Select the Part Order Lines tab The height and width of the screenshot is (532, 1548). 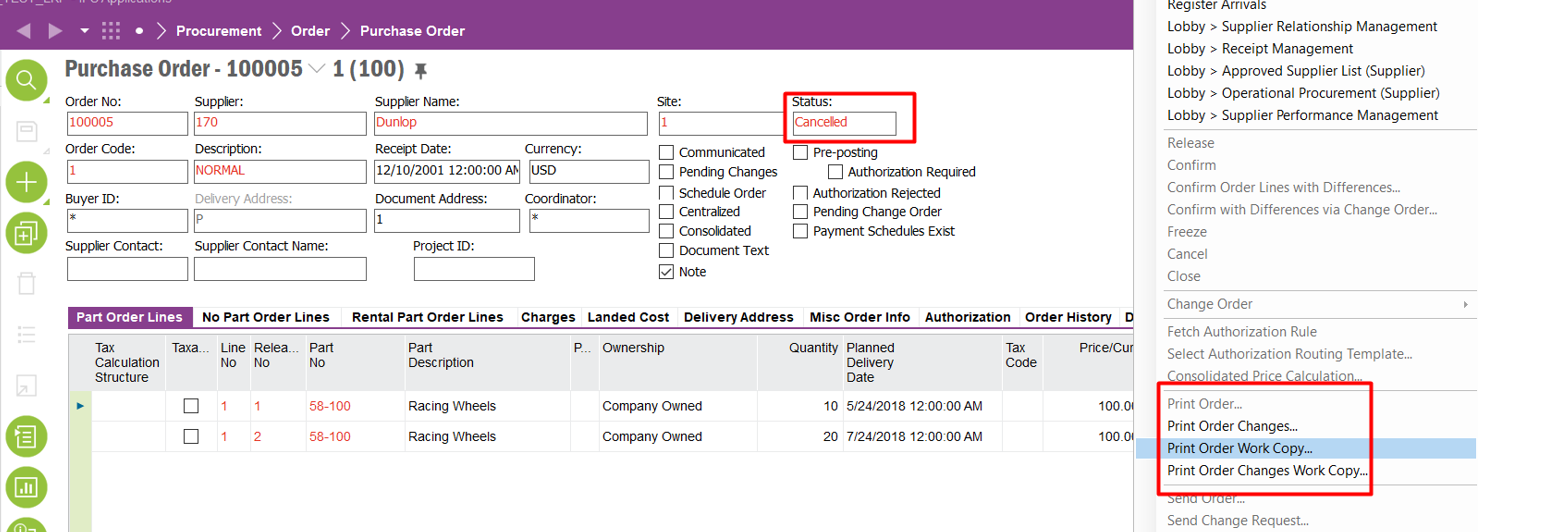[x=129, y=317]
